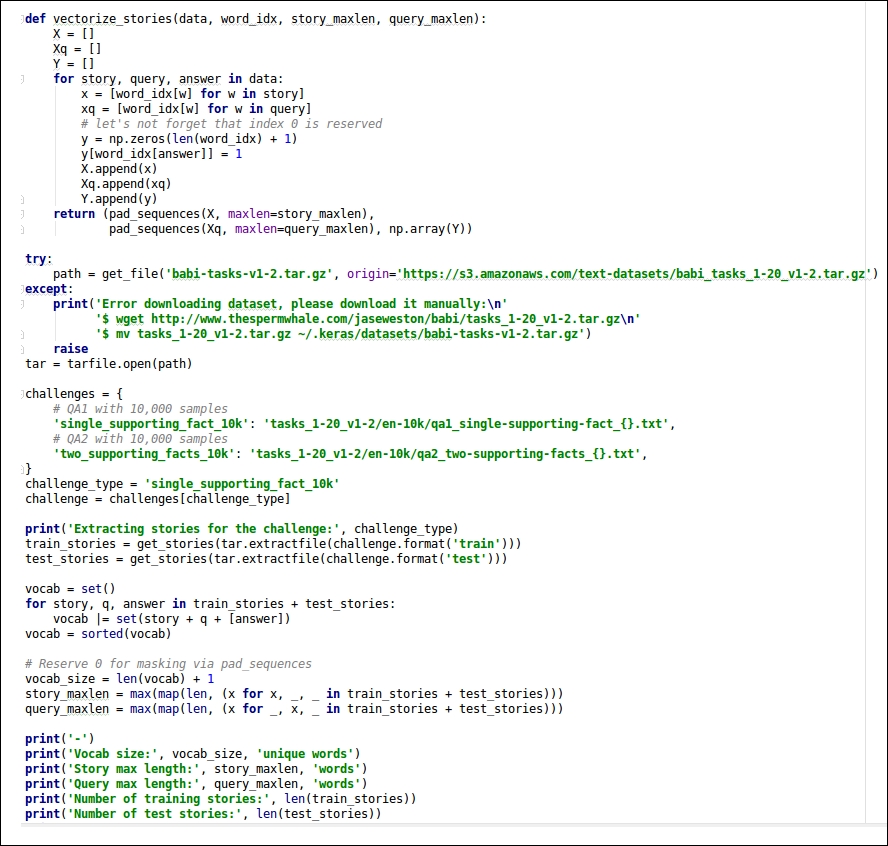Click the function name 'vectorize_stories'
Viewport: 888px width, 846px height.
[112, 19]
